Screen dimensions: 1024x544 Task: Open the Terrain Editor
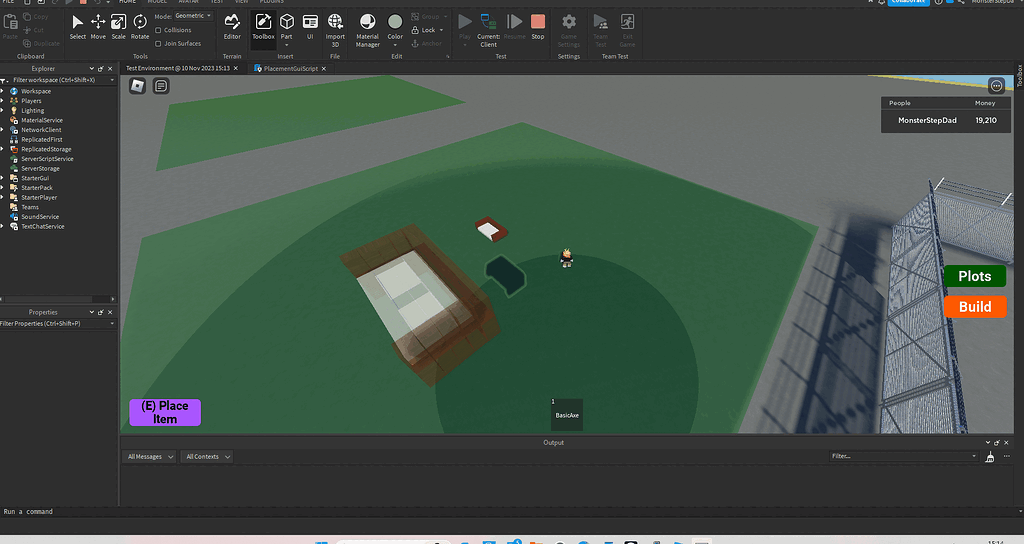click(232, 26)
